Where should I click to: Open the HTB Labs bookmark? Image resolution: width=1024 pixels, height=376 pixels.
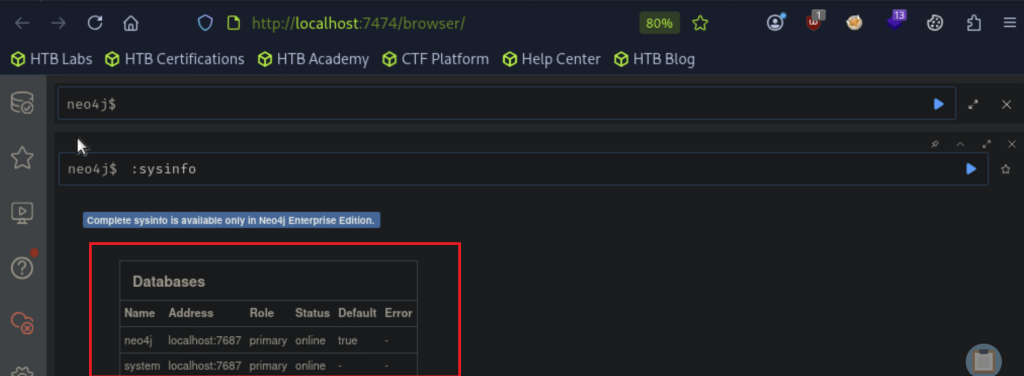[x=52, y=59]
